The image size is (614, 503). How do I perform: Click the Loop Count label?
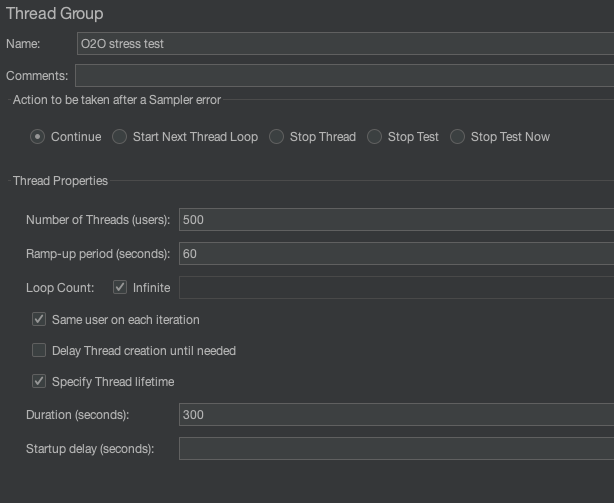pyautogui.click(x=60, y=288)
